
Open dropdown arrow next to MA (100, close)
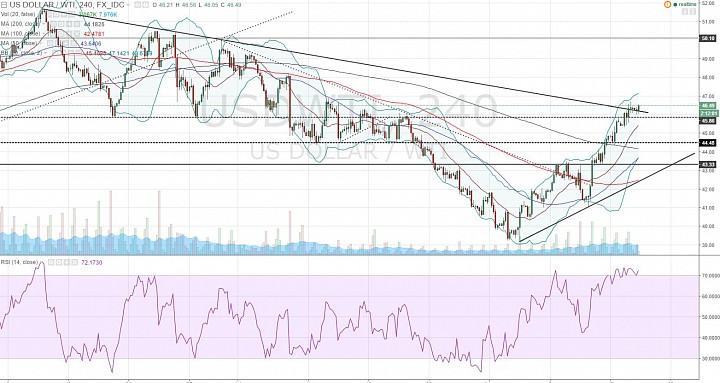[x=43, y=34]
